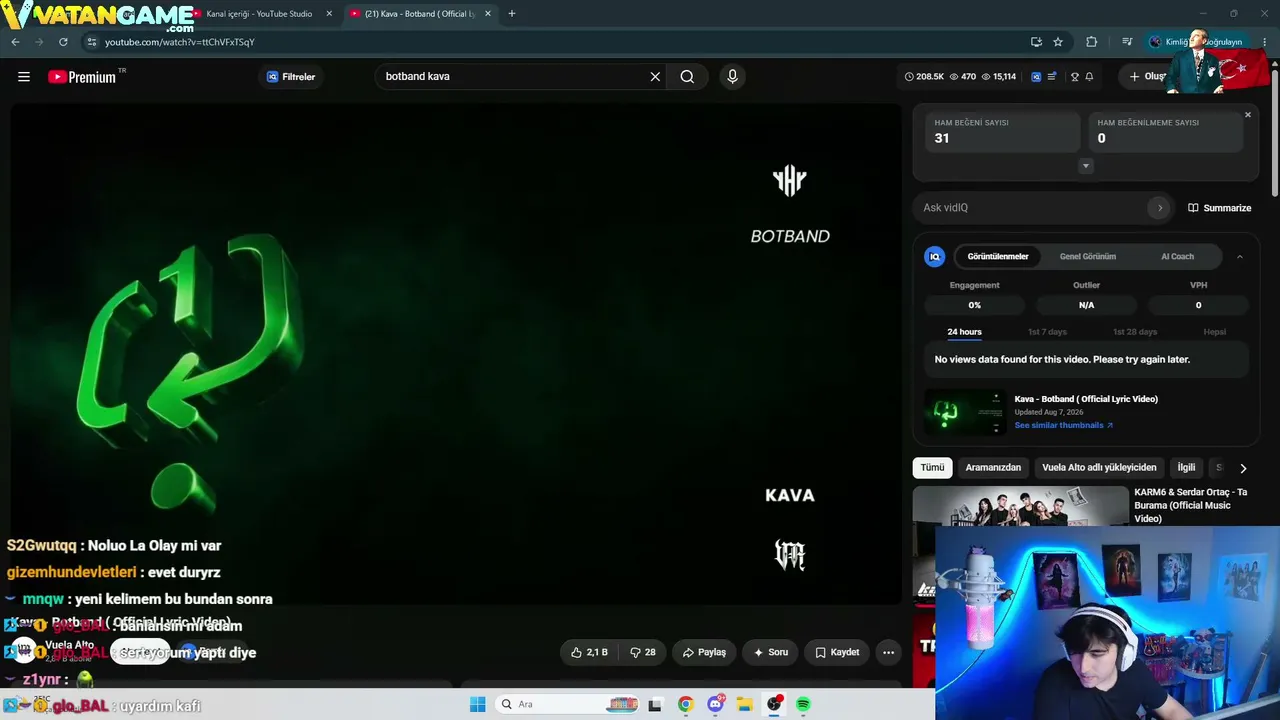The width and height of the screenshot is (1280, 720).
Task: Open Windows Start menu
Action: coord(478,705)
